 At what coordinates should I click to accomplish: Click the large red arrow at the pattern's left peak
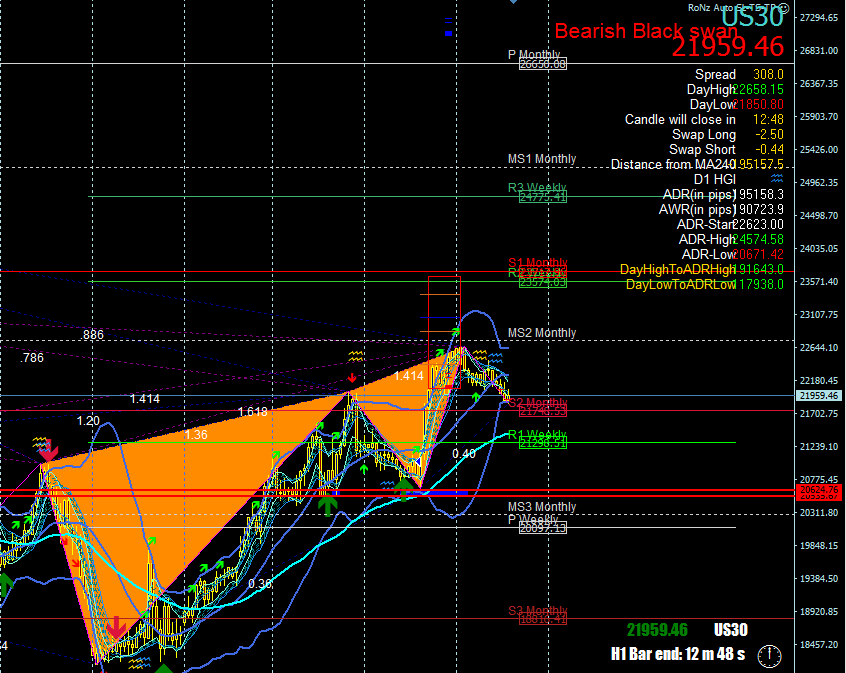(x=48, y=452)
